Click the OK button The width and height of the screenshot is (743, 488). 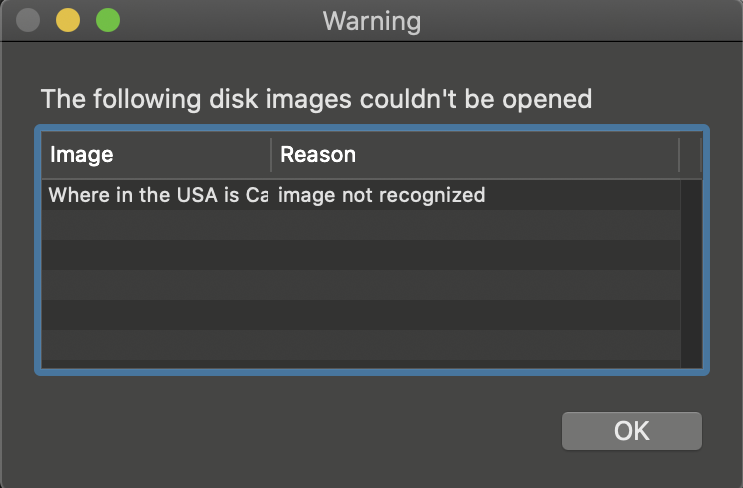click(632, 431)
